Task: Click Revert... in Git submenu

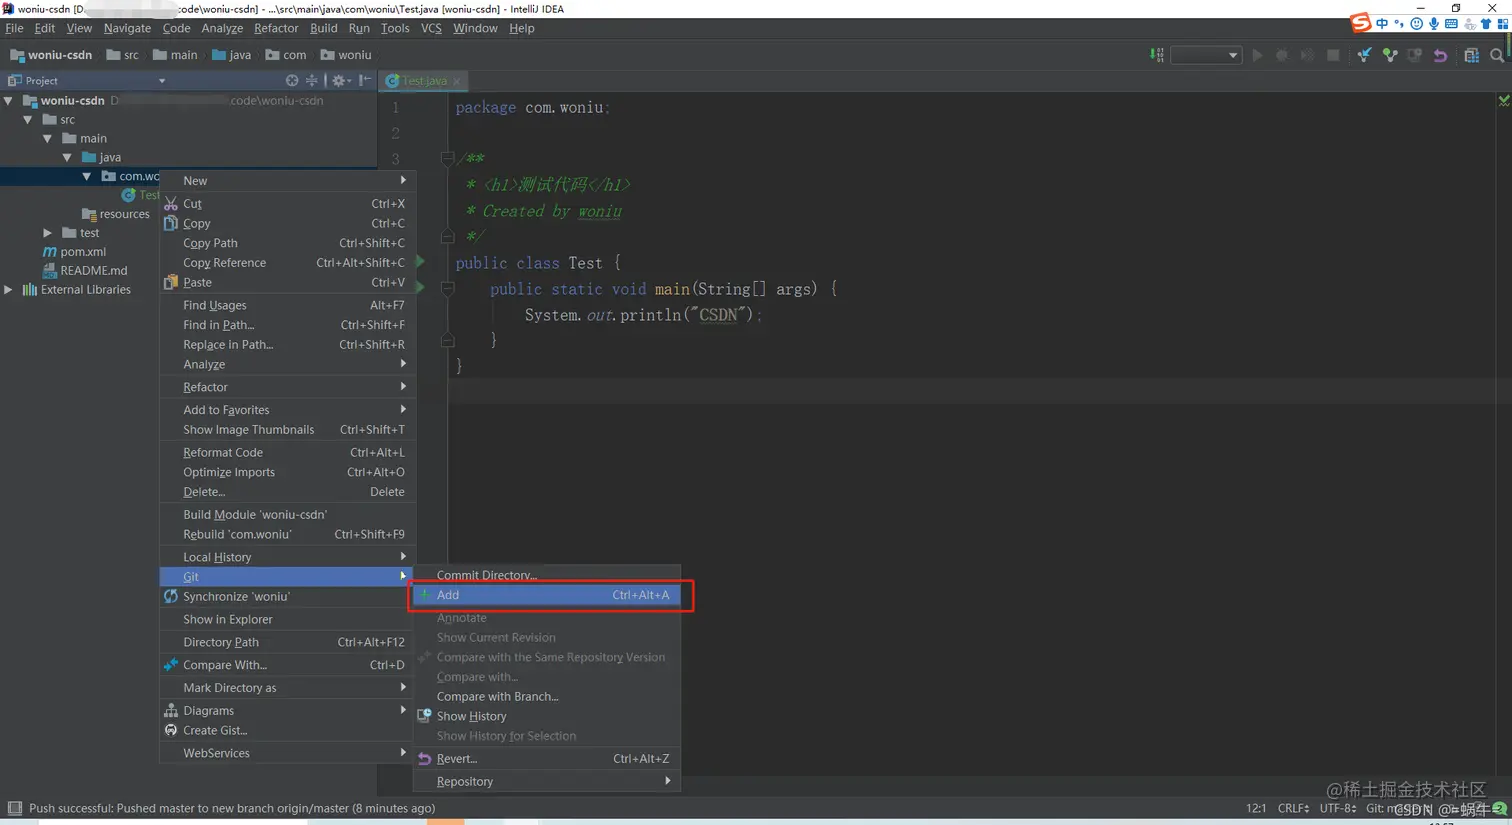Action: tap(547, 759)
